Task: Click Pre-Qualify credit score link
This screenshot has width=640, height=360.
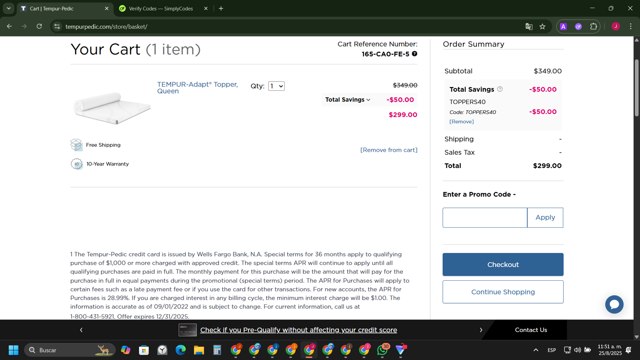Action: tap(298, 330)
